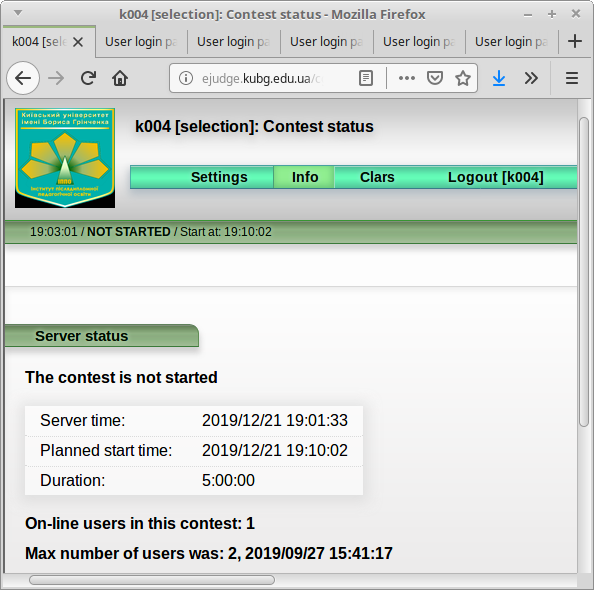The height and width of the screenshot is (590, 594).
Task: Click the horizontal scrollbar at the bottom
Action: click(152, 580)
